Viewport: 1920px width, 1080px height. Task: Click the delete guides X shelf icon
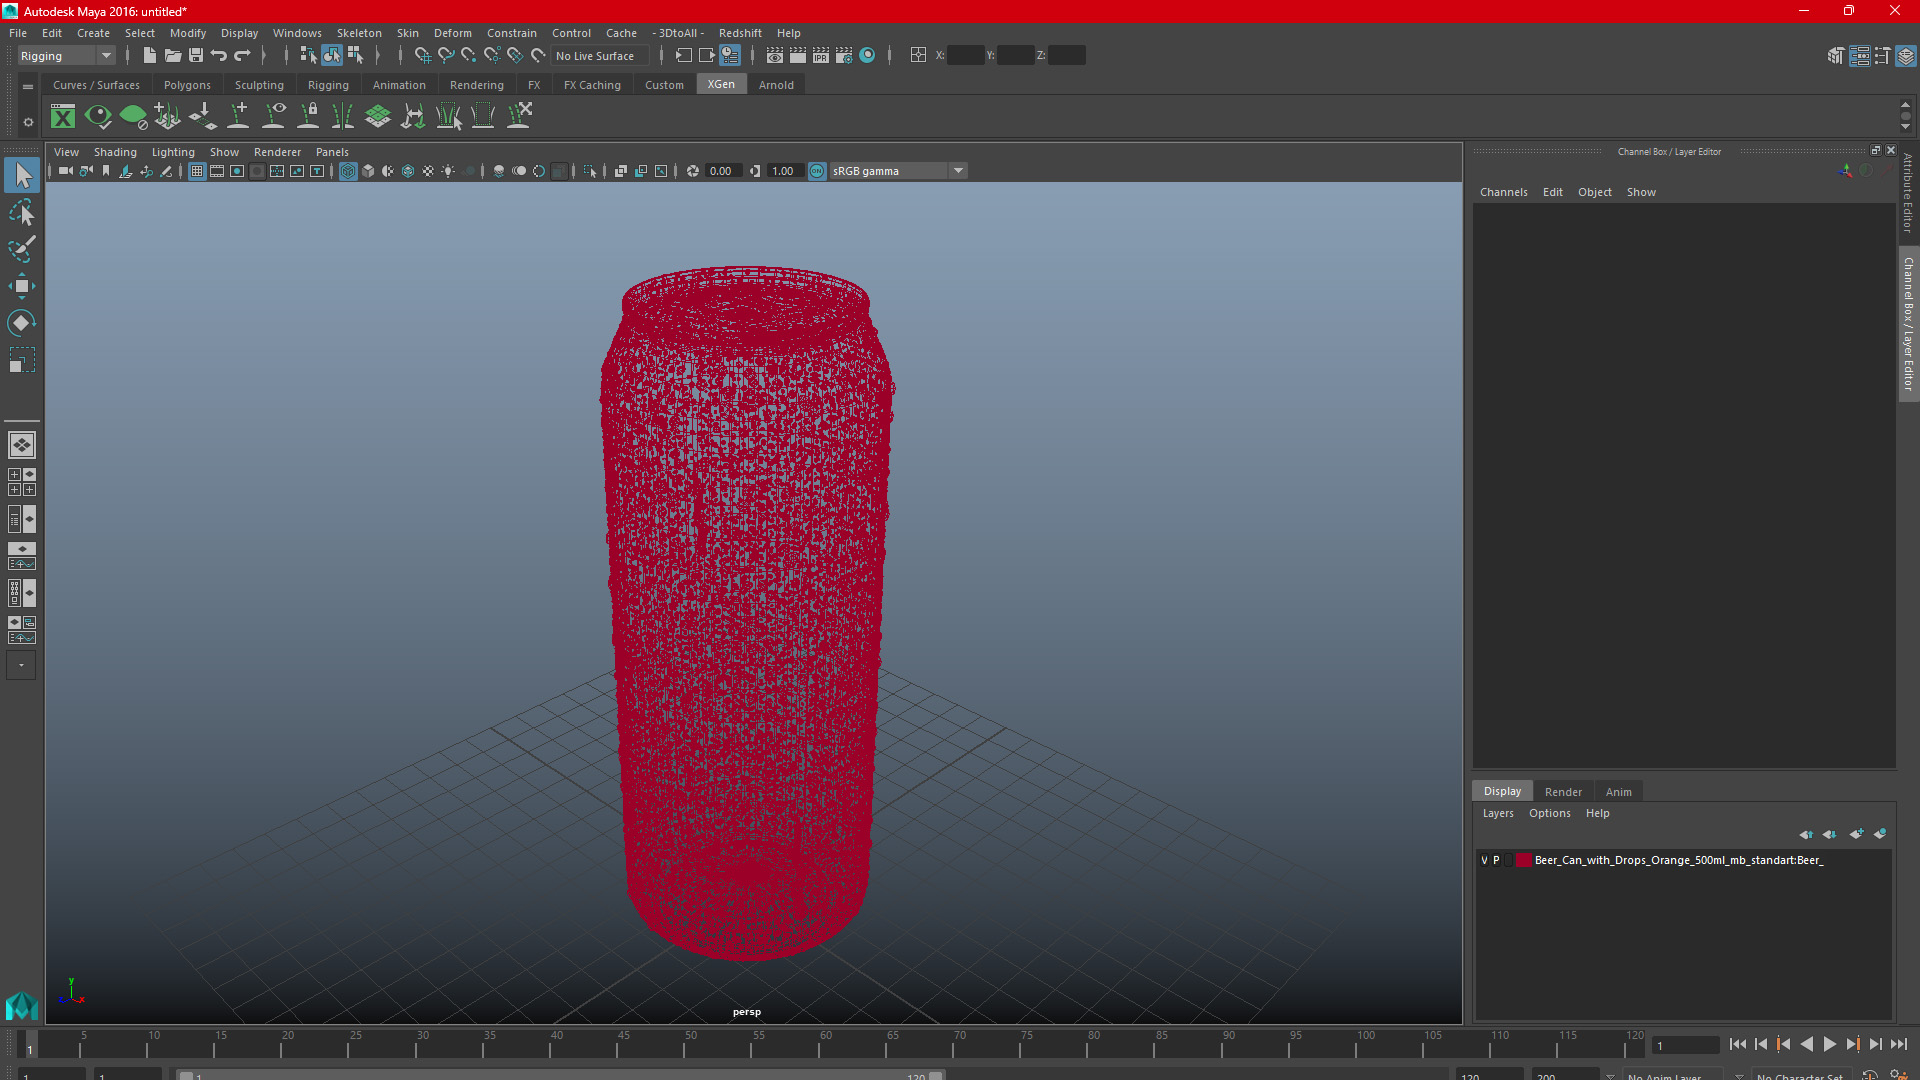click(x=519, y=117)
